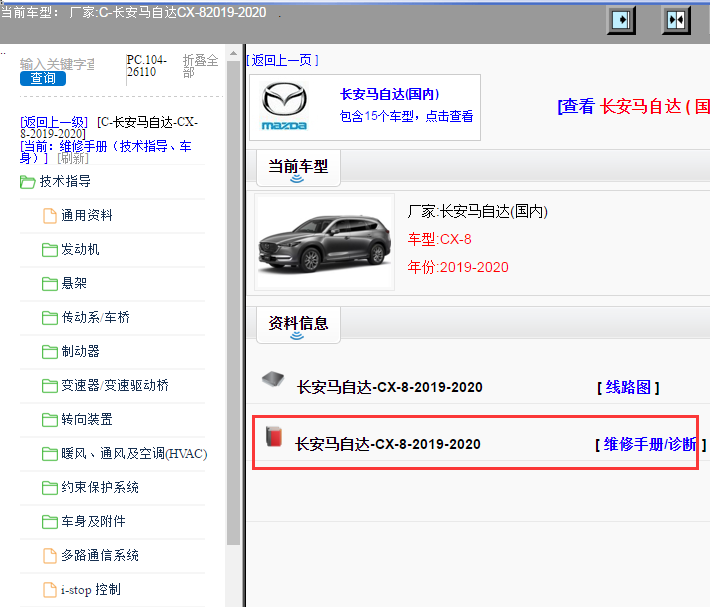Expand the 制动器 tree item

tap(81, 351)
